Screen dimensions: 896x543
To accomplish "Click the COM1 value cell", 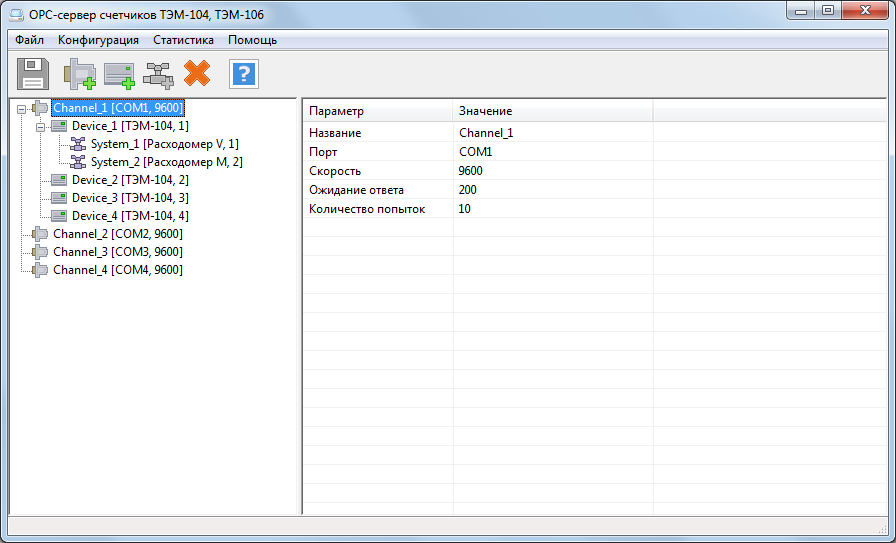I will [553, 152].
